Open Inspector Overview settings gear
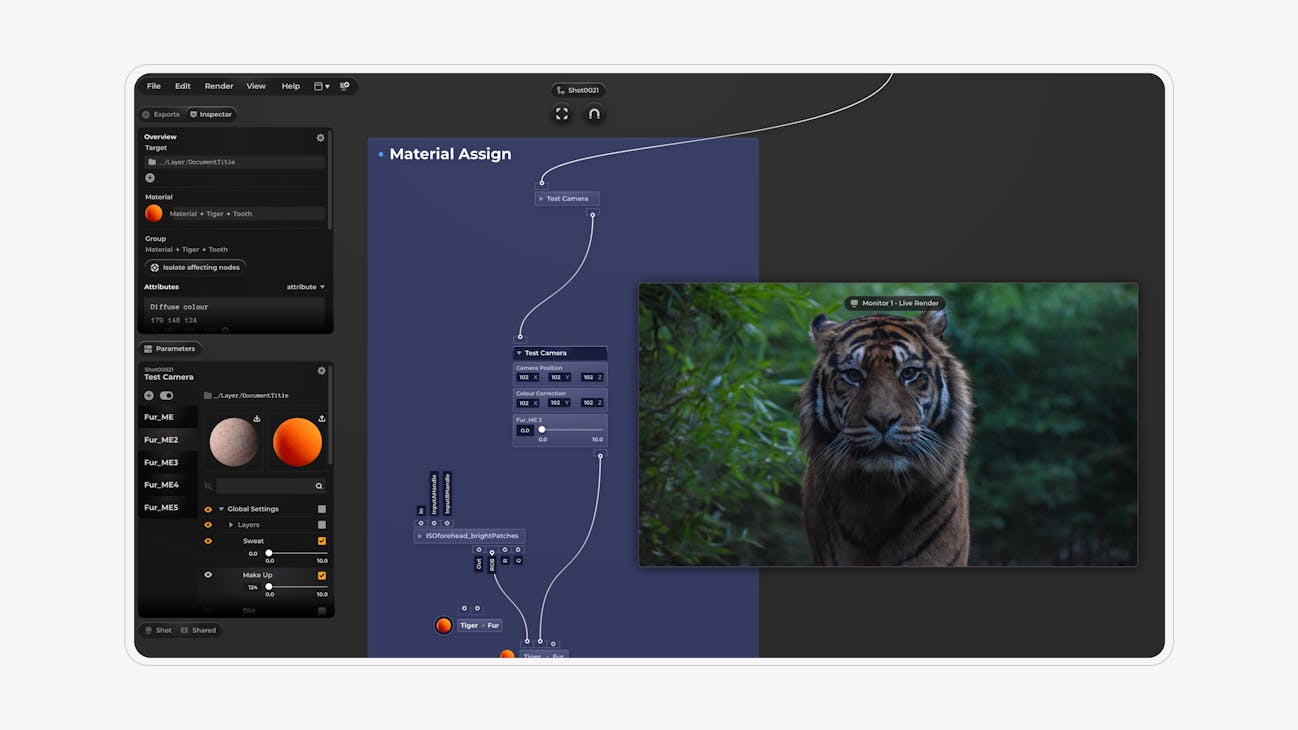Viewport: 1298px width, 730px height. coord(320,138)
